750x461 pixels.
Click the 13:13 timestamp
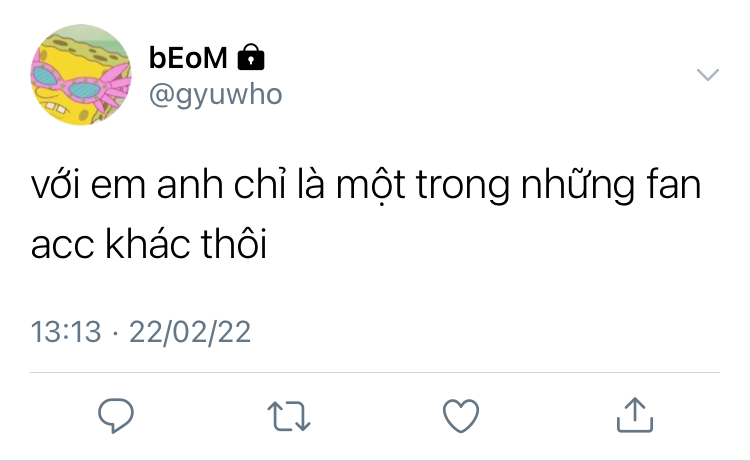coord(66,331)
